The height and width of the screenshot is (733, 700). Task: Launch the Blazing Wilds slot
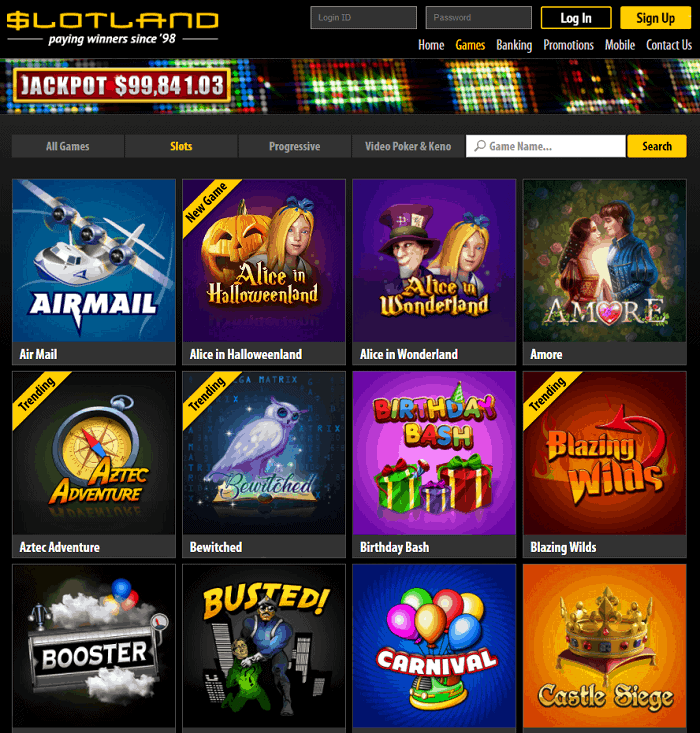coord(605,453)
